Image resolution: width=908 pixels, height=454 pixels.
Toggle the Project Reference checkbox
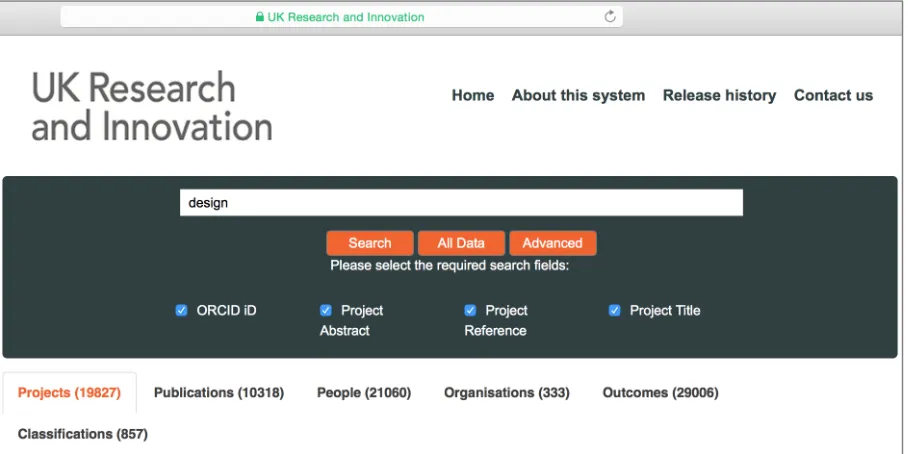pos(470,310)
